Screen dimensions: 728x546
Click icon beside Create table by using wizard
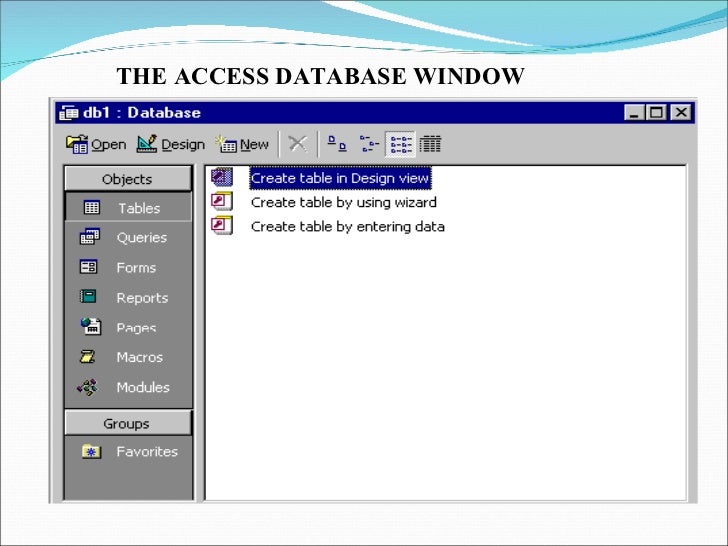pyautogui.click(x=222, y=201)
